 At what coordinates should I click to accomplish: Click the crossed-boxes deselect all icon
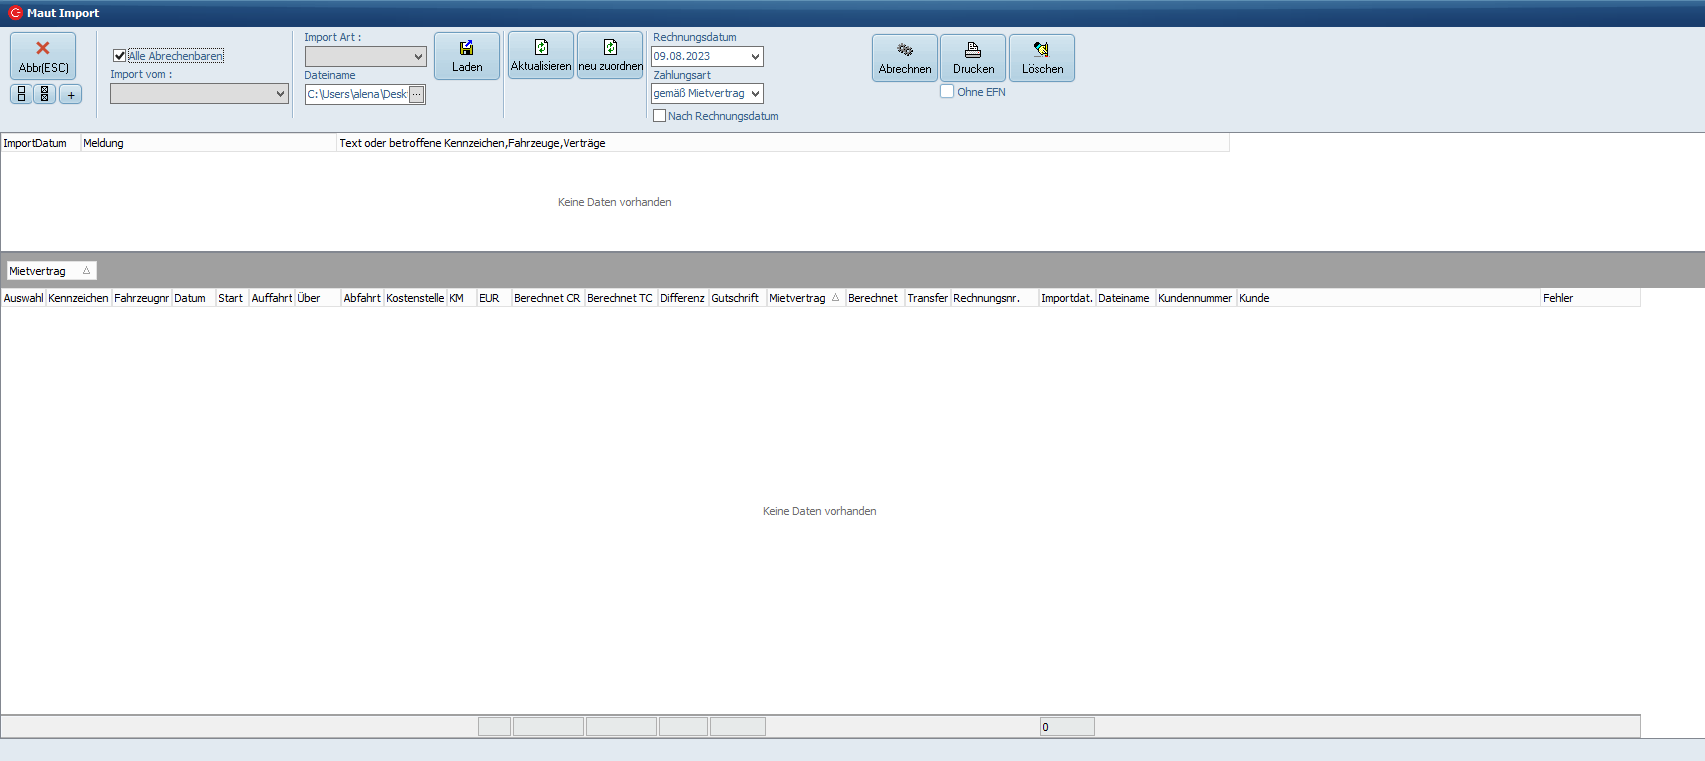[45, 95]
